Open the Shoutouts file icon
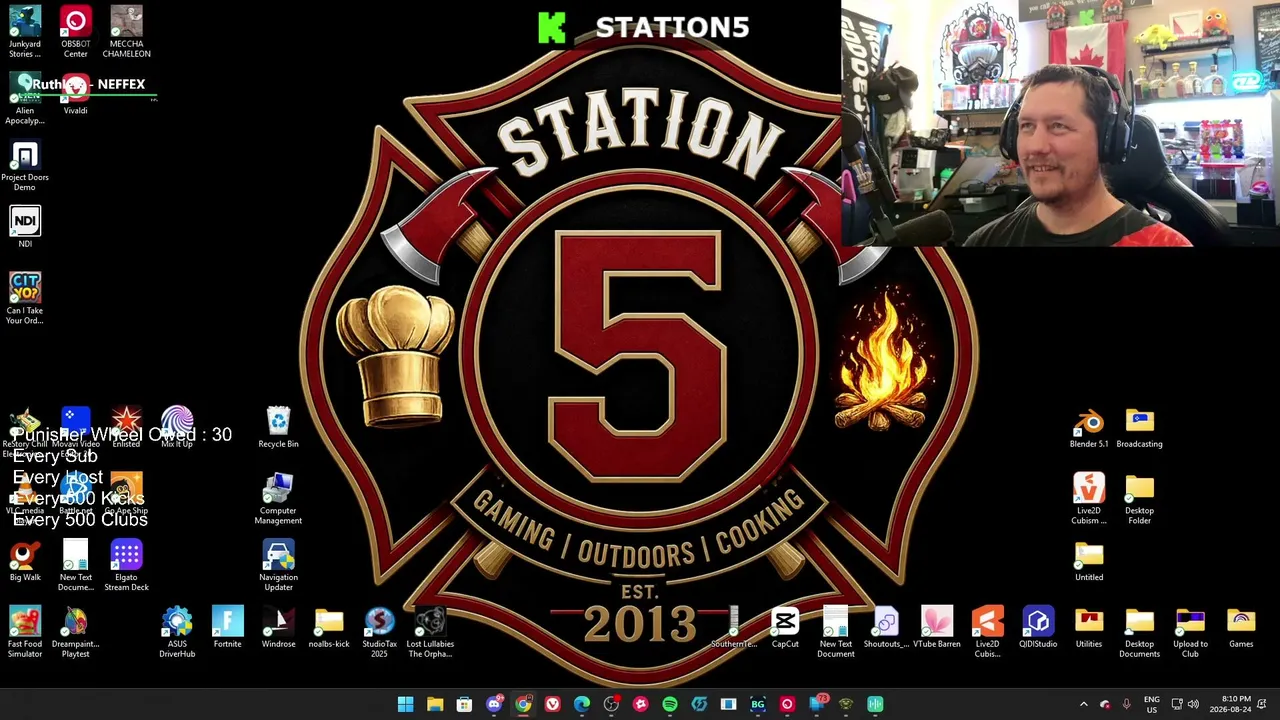 click(x=886, y=628)
